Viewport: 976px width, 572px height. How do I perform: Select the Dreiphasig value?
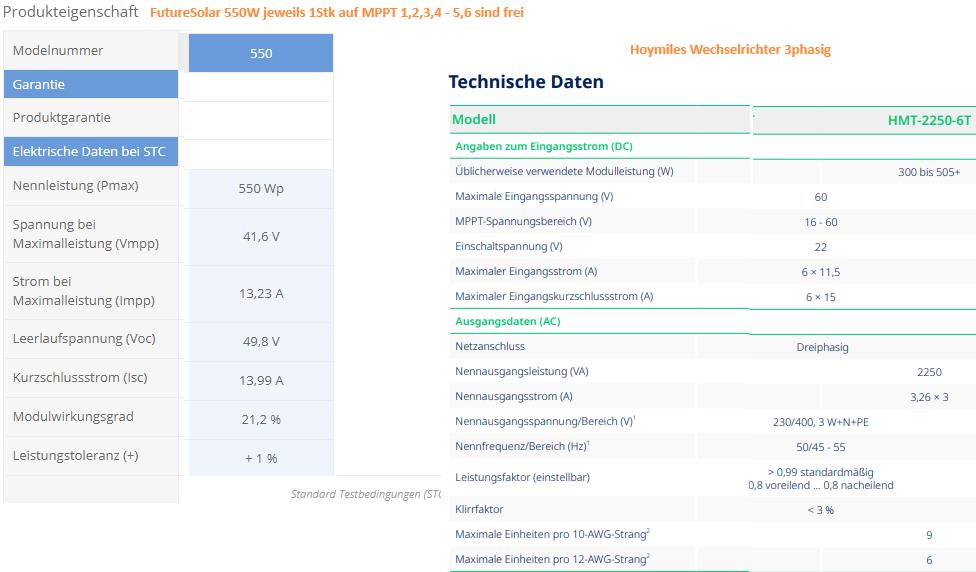tap(822, 347)
